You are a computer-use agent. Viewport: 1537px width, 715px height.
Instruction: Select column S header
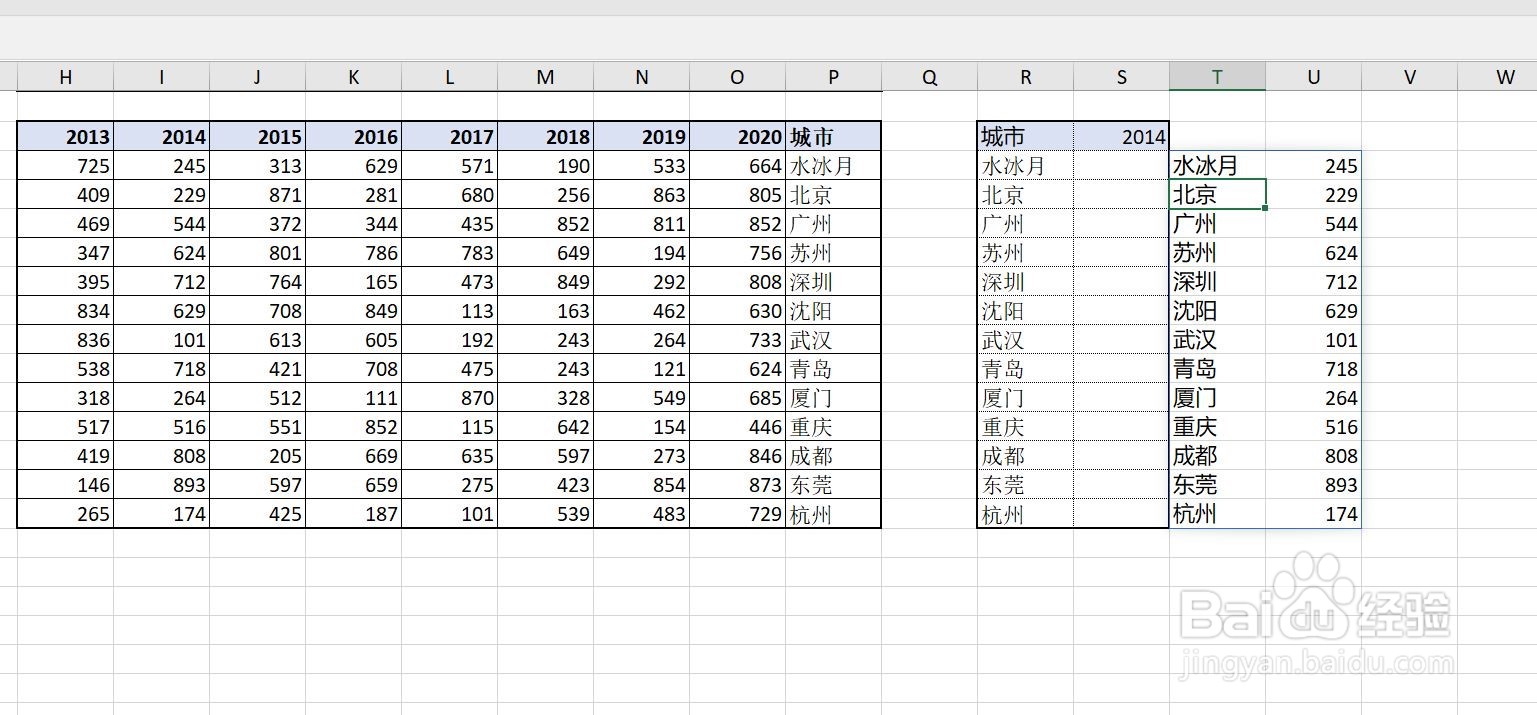point(1121,77)
